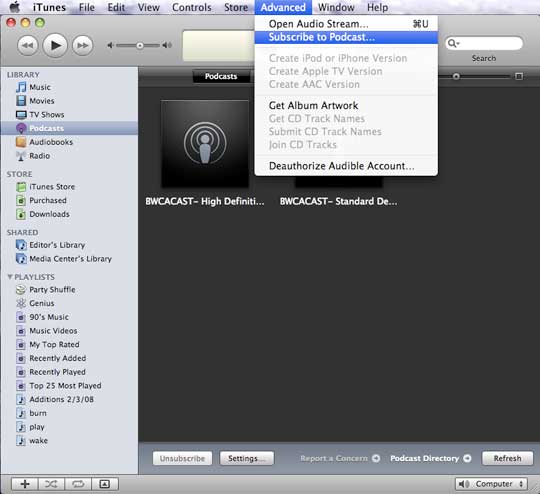Open the iTunes application menu
The height and width of the screenshot is (494, 540).
pos(49,7)
